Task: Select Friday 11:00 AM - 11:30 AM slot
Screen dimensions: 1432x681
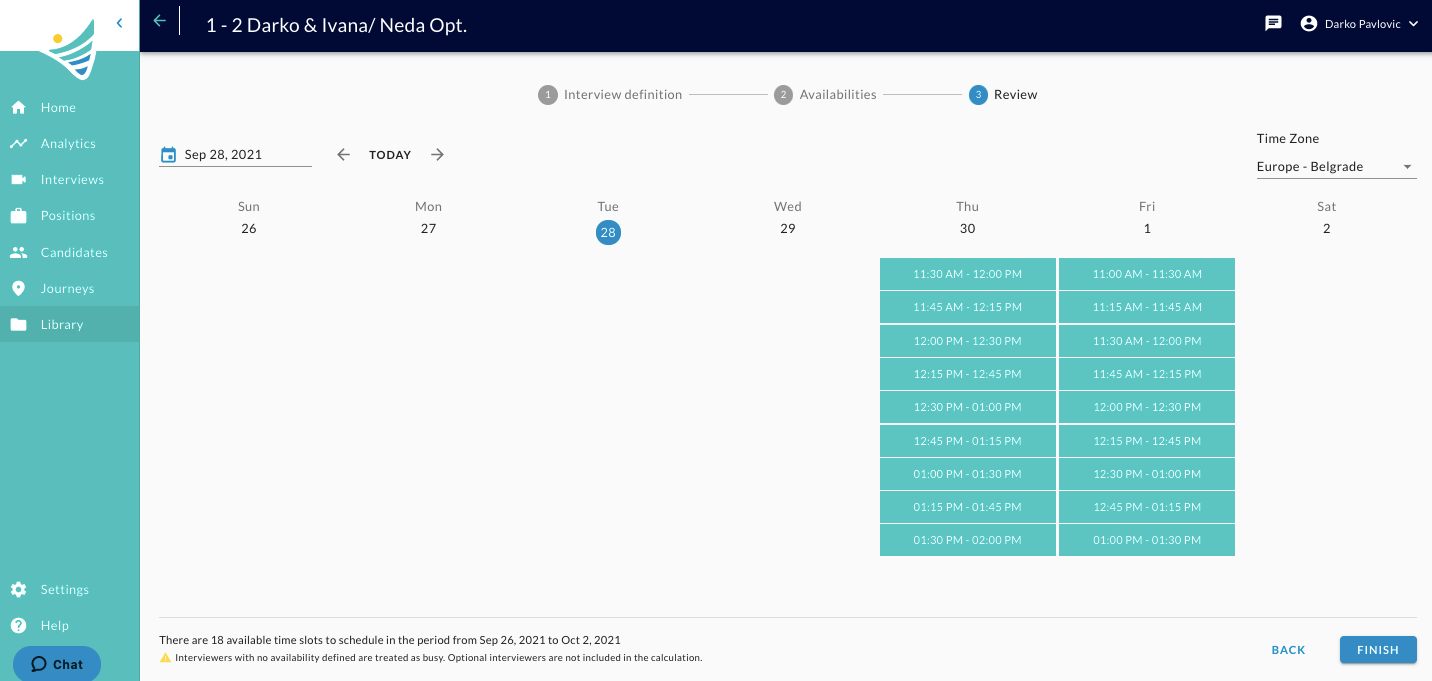Action: [x=1147, y=274]
